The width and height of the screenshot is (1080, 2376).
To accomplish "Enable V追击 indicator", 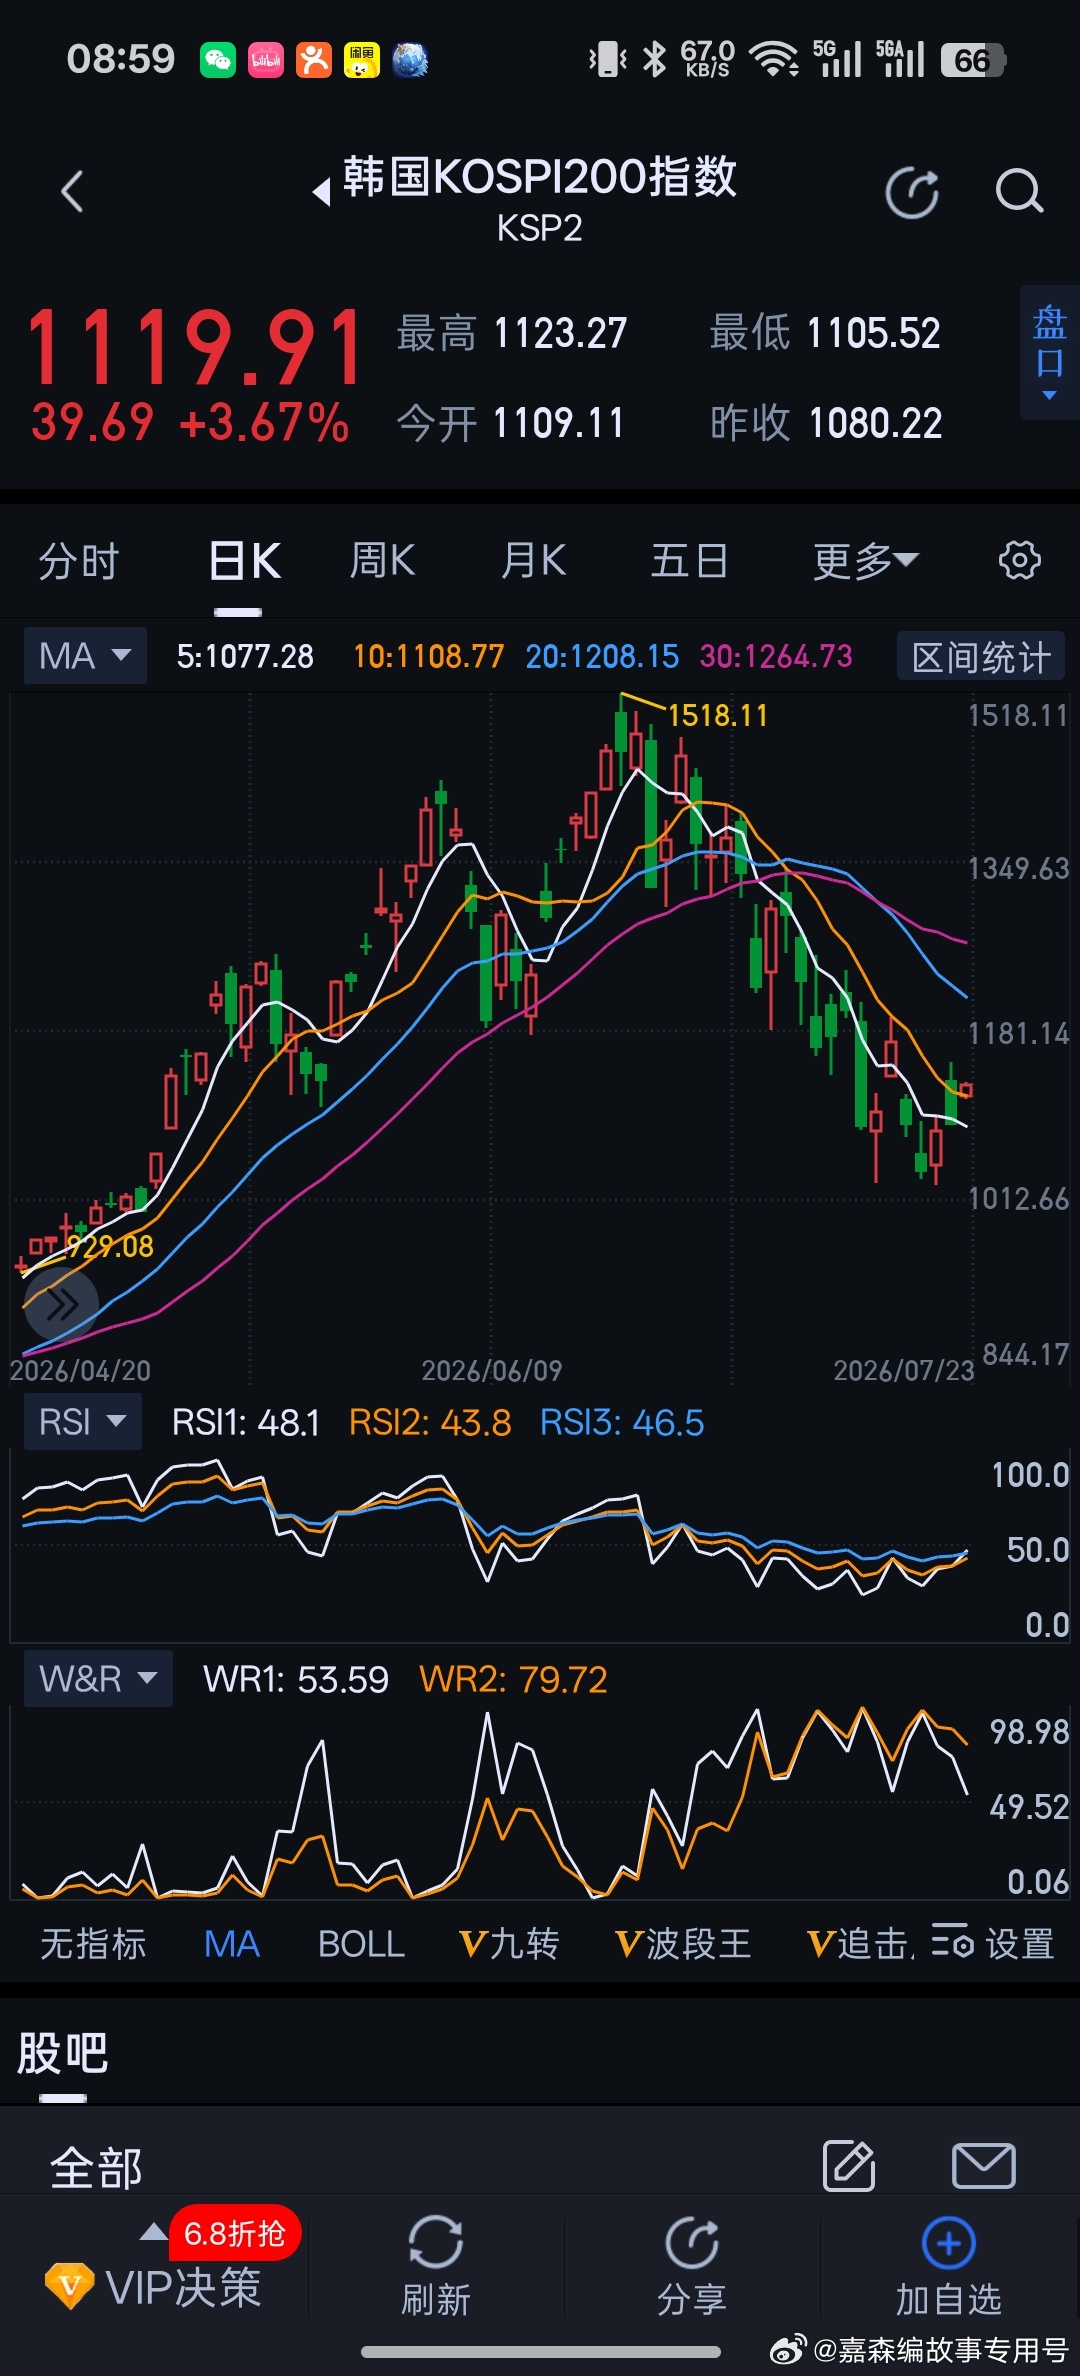I will 860,1944.
